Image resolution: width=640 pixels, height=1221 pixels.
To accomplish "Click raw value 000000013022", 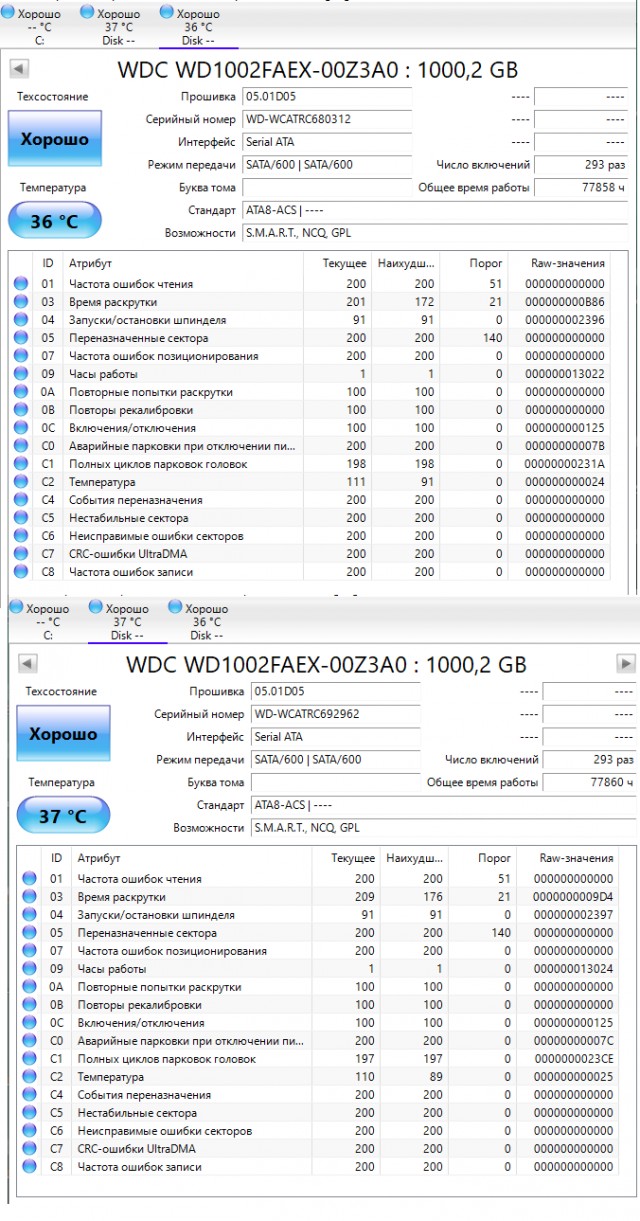I will pos(565,374).
